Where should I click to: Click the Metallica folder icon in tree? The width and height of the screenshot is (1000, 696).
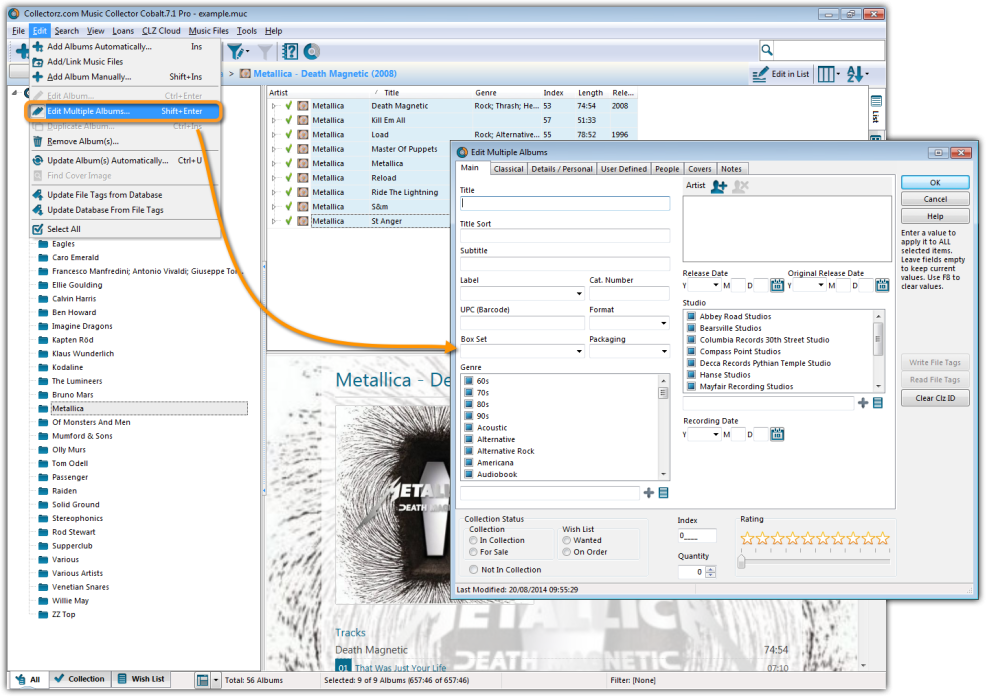click(43, 409)
